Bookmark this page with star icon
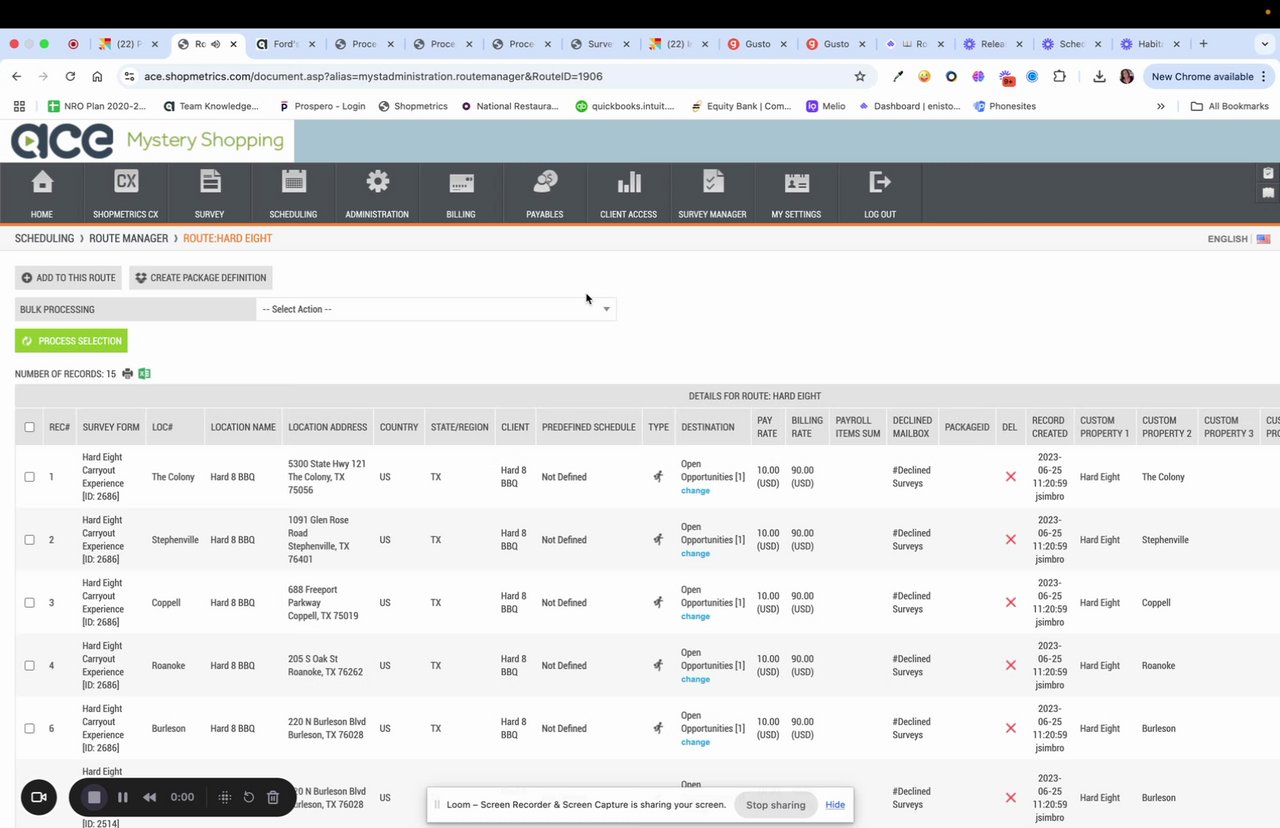The image size is (1280, 828). click(859, 76)
